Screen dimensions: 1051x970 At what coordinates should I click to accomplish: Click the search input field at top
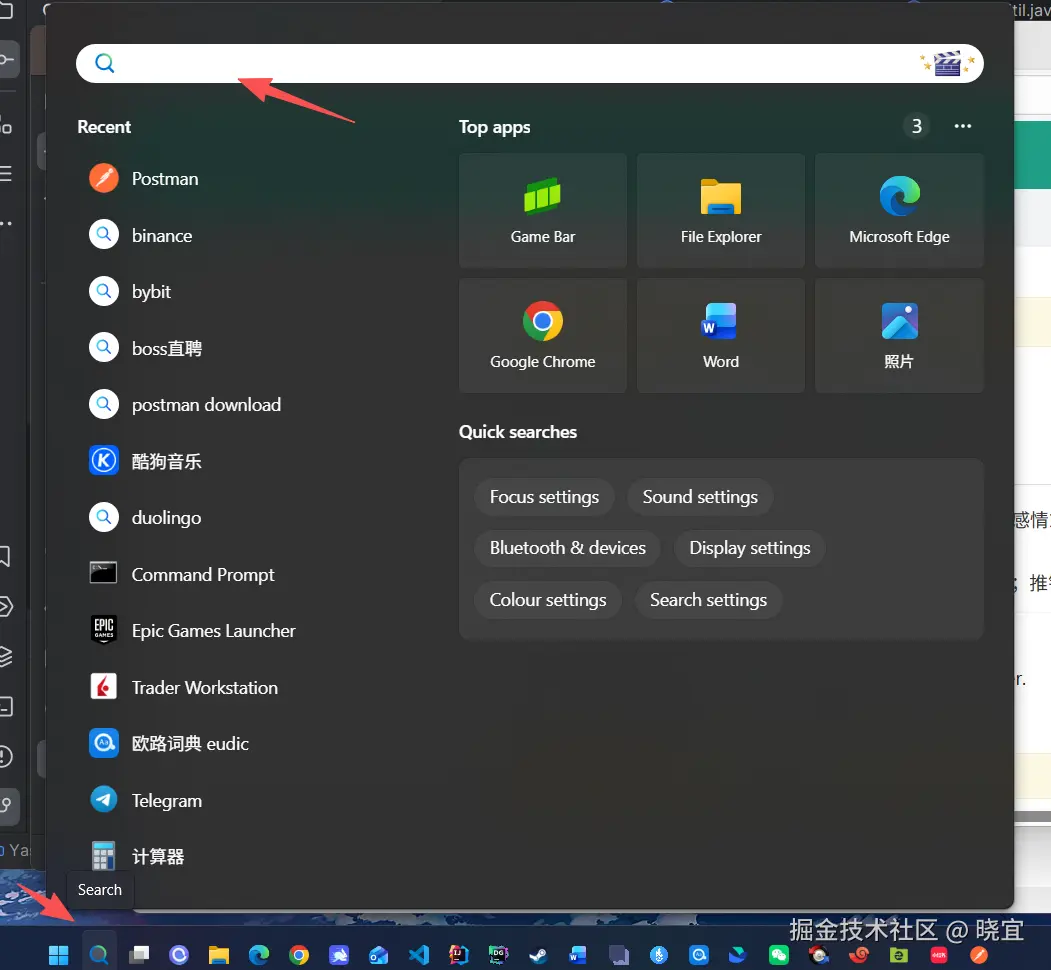click(530, 64)
